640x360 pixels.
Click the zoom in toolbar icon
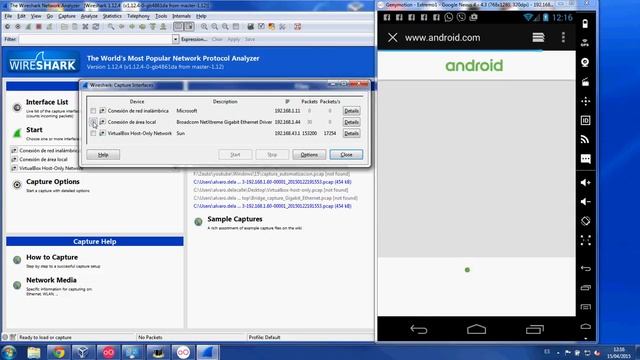[204, 27]
